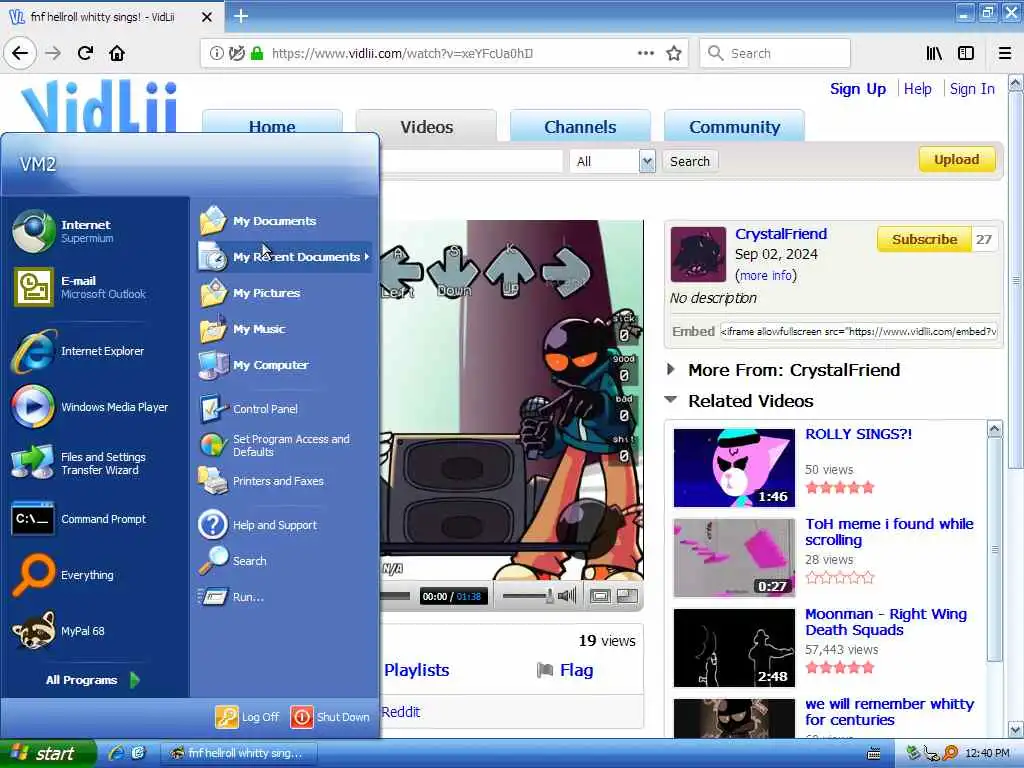Click Log Off button
1024x768 pixels.
[248, 717]
